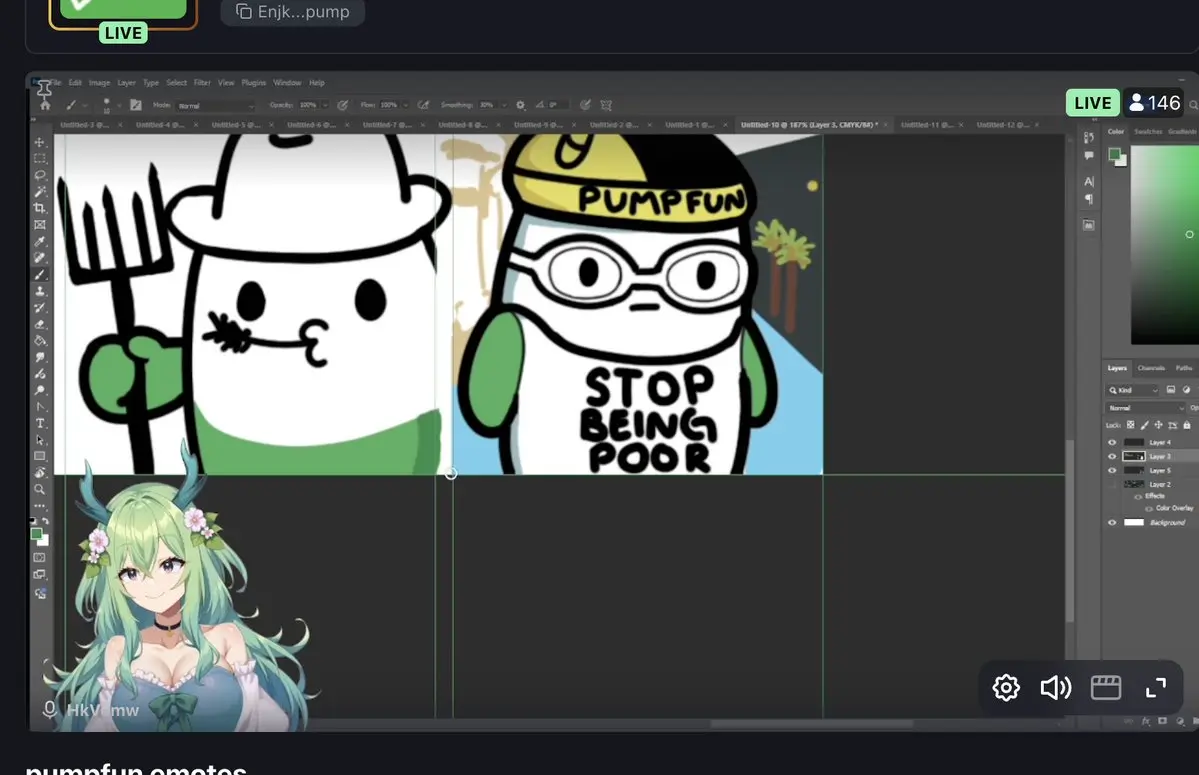Select the Pen tool

point(40,407)
